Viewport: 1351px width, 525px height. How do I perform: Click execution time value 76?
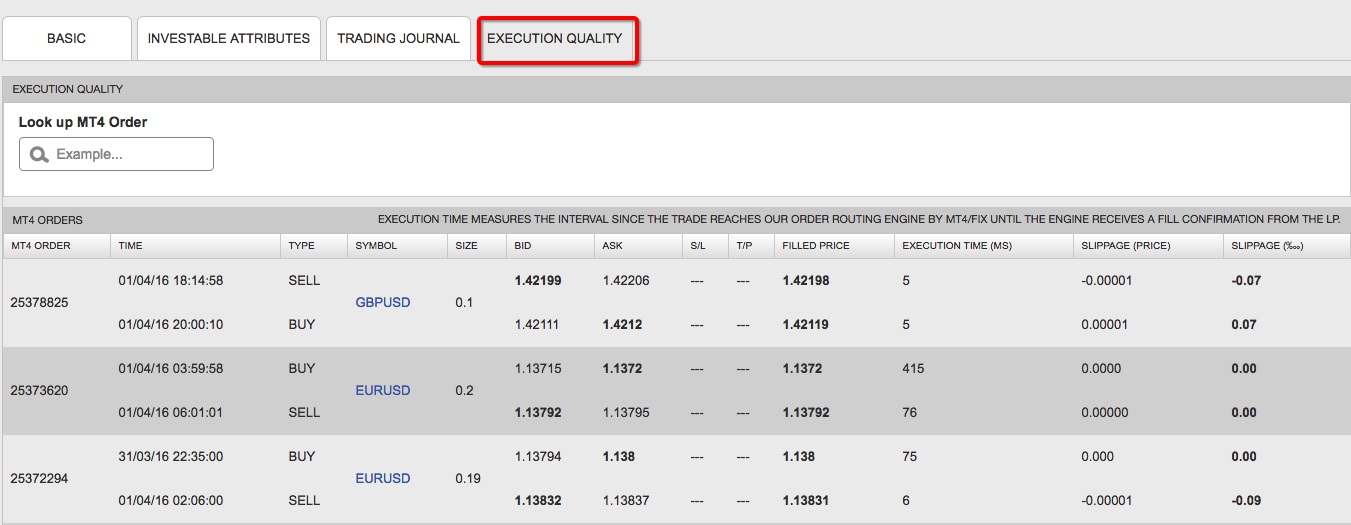tap(909, 412)
